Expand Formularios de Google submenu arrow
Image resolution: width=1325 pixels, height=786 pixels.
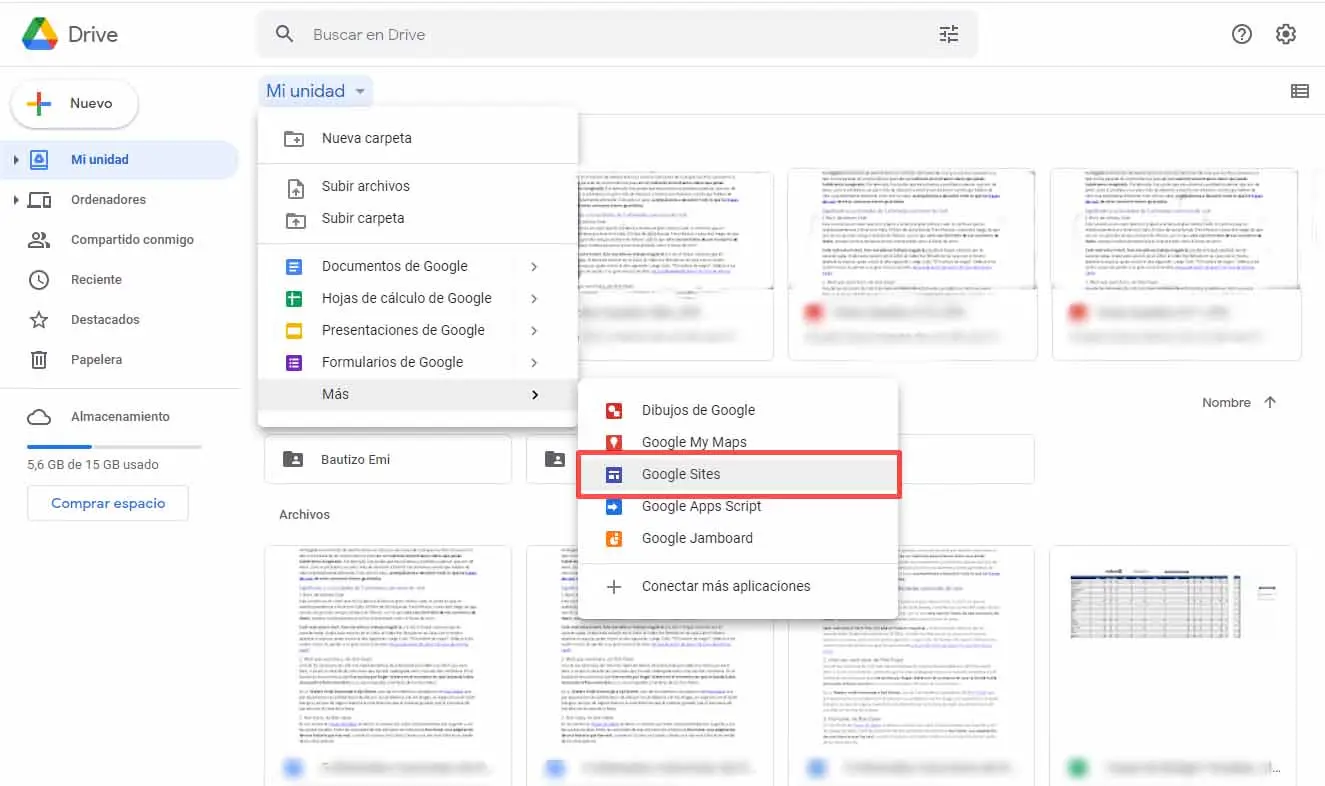coord(534,363)
